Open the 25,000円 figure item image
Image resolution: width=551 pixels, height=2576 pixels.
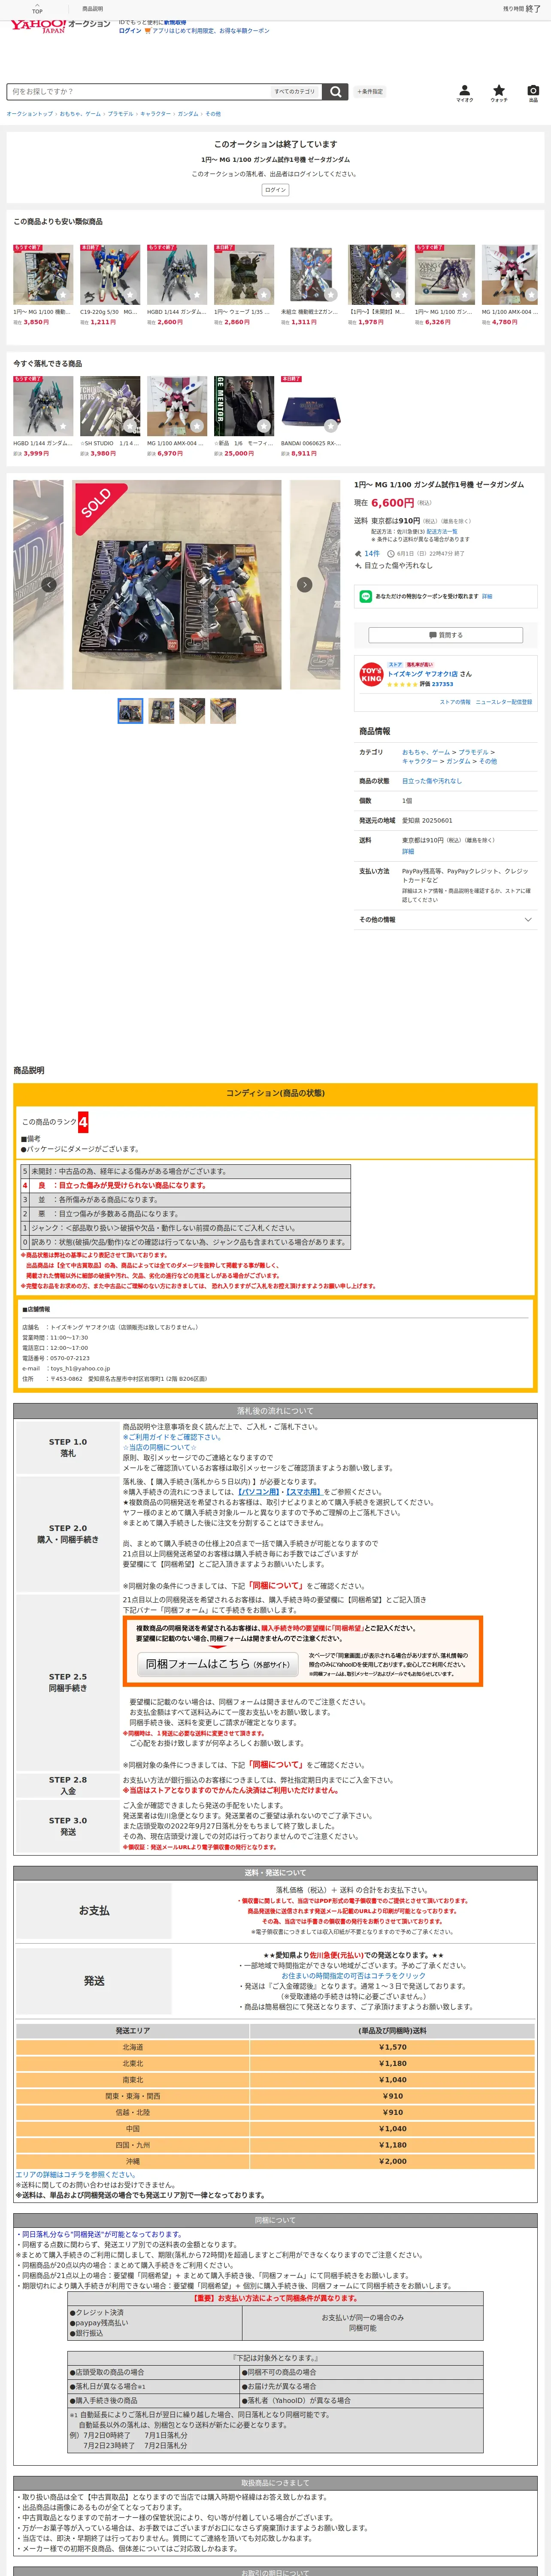tap(244, 406)
